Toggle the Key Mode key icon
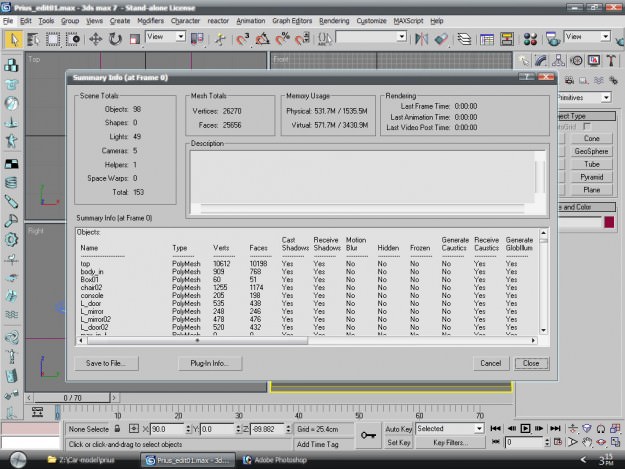 (368, 435)
